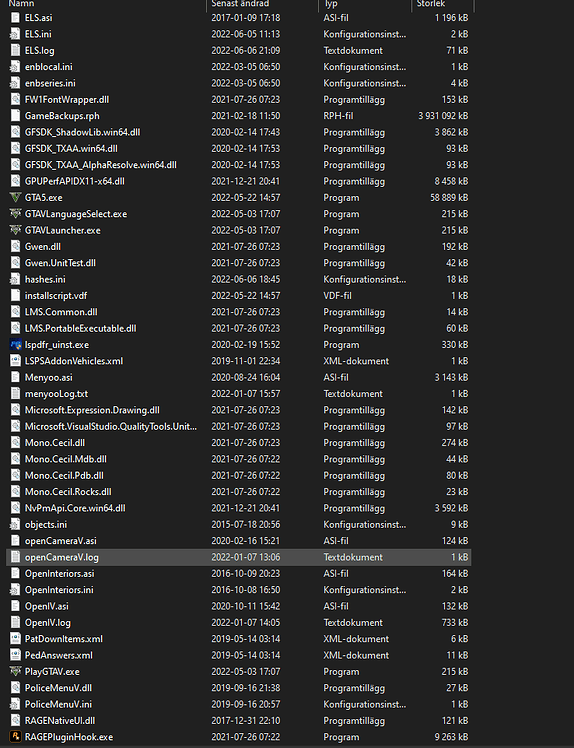The width and height of the screenshot is (574, 748).
Task: Click the enbseries.ini file icon
Action: (x=16, y=83)
